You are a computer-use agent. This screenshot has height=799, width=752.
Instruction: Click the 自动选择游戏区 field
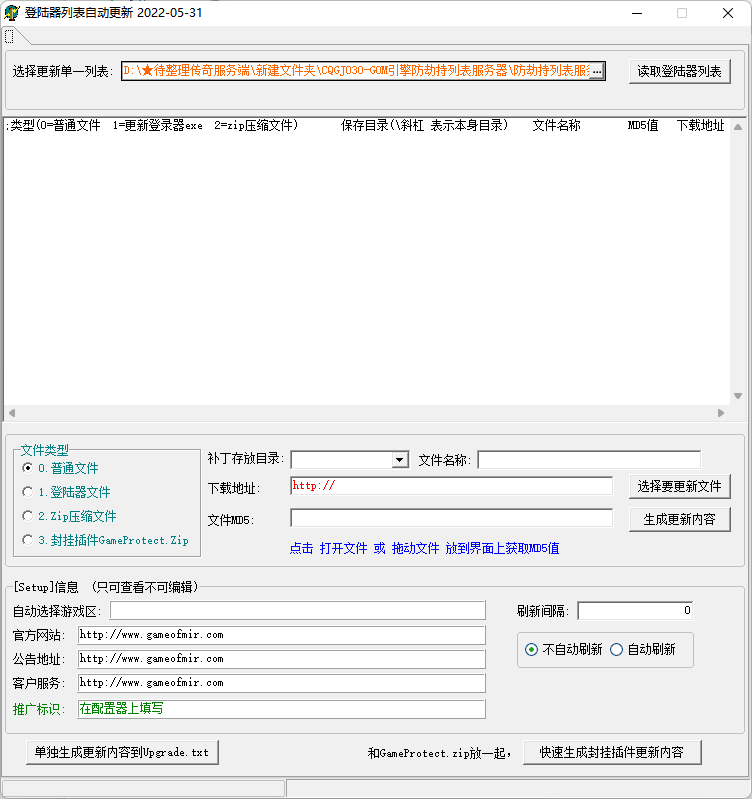click(x=298, y=610)
